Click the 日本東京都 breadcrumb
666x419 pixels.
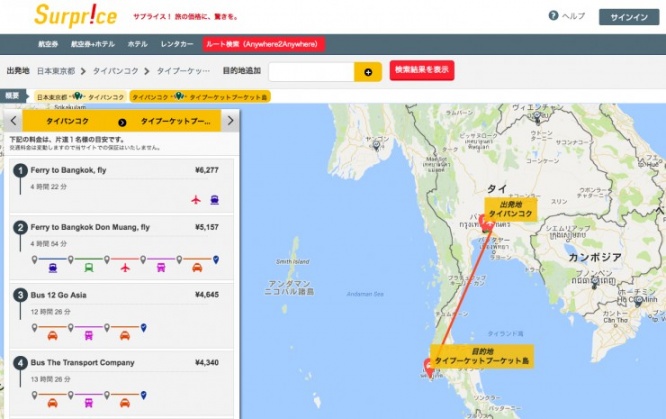(56, 71)
